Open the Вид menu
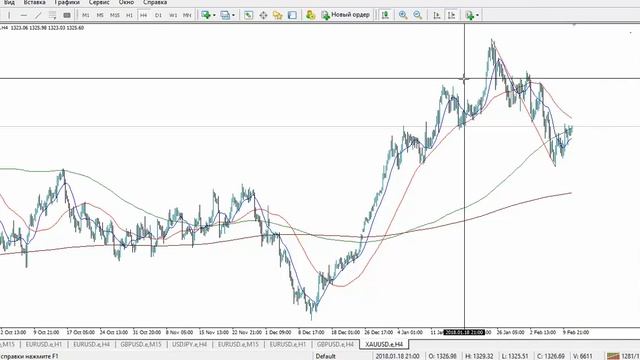The width and height of the screenshot is (640, 360). point(9,2)
